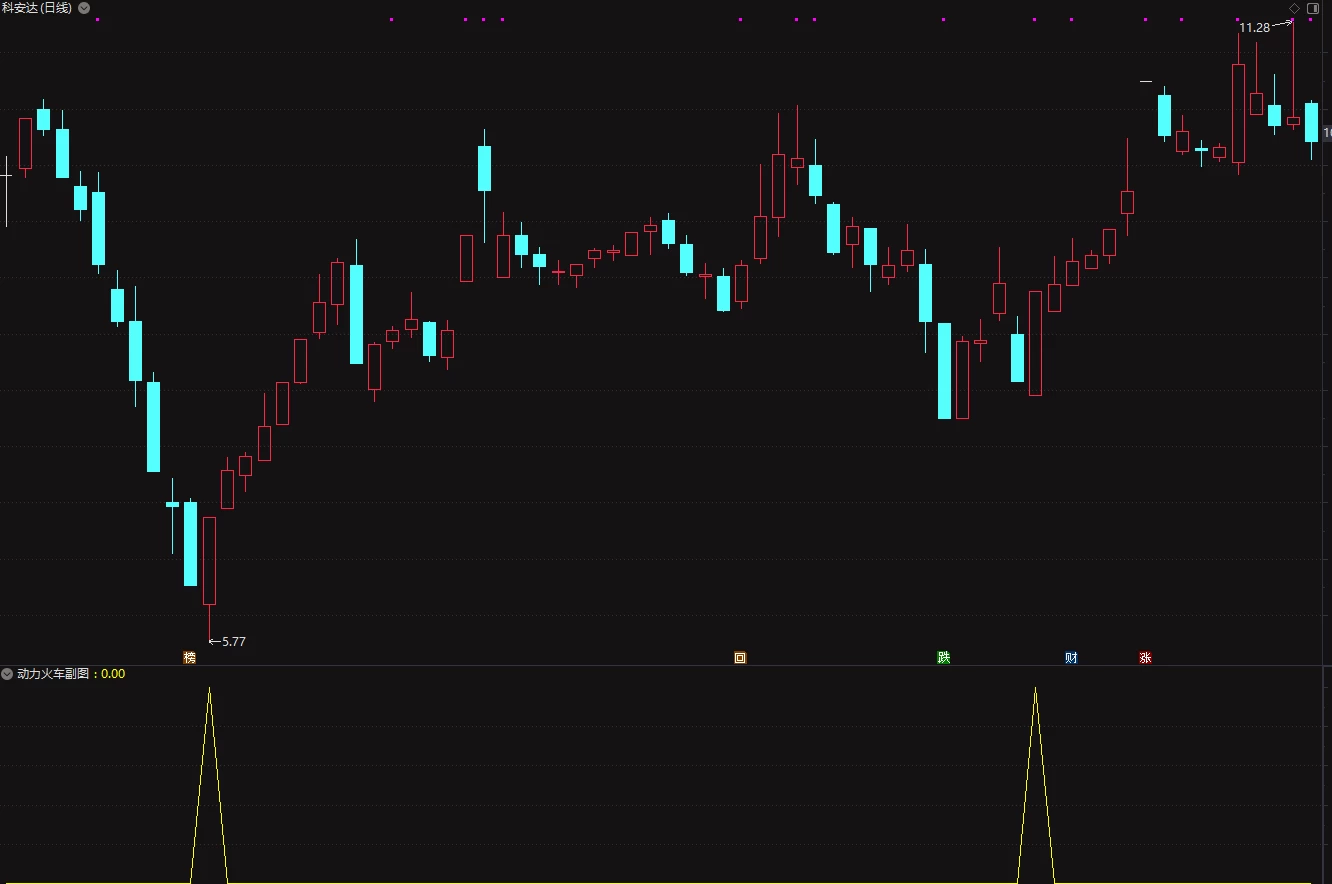Image resolution: width=1332 pixels, height=884 pixels.
Task: Open the 回 event marker
Action: pos(740,658)
